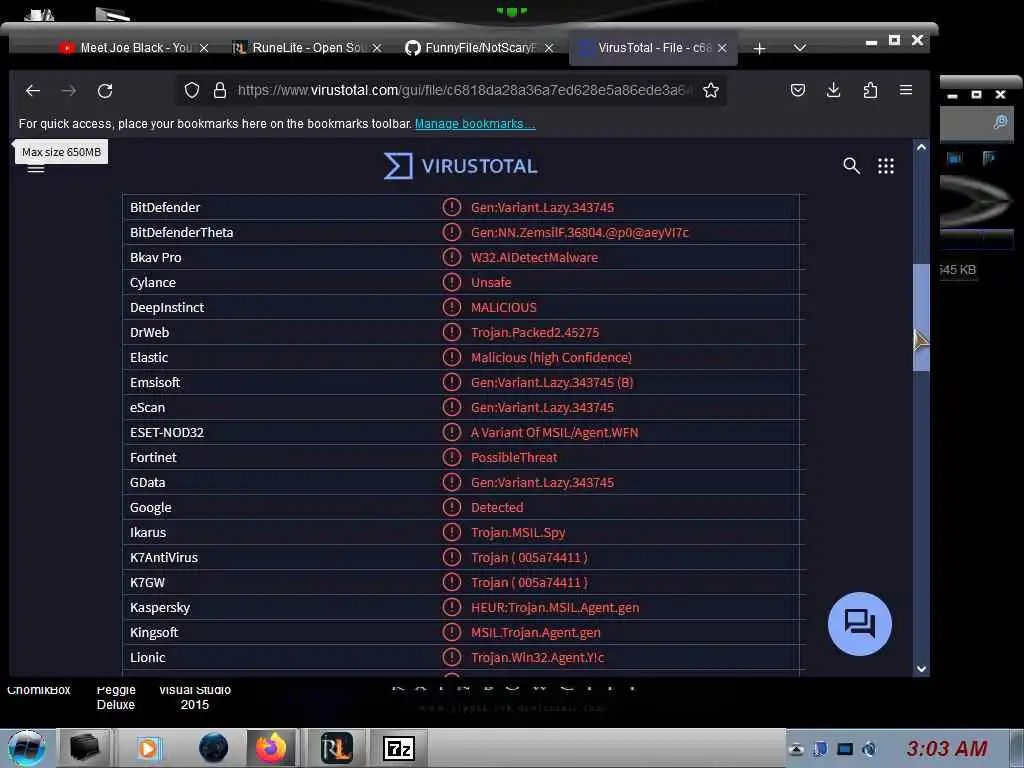View site security padlock info
The width and height of the screenshot is (1024, 768).
click(x=220, y=90)
